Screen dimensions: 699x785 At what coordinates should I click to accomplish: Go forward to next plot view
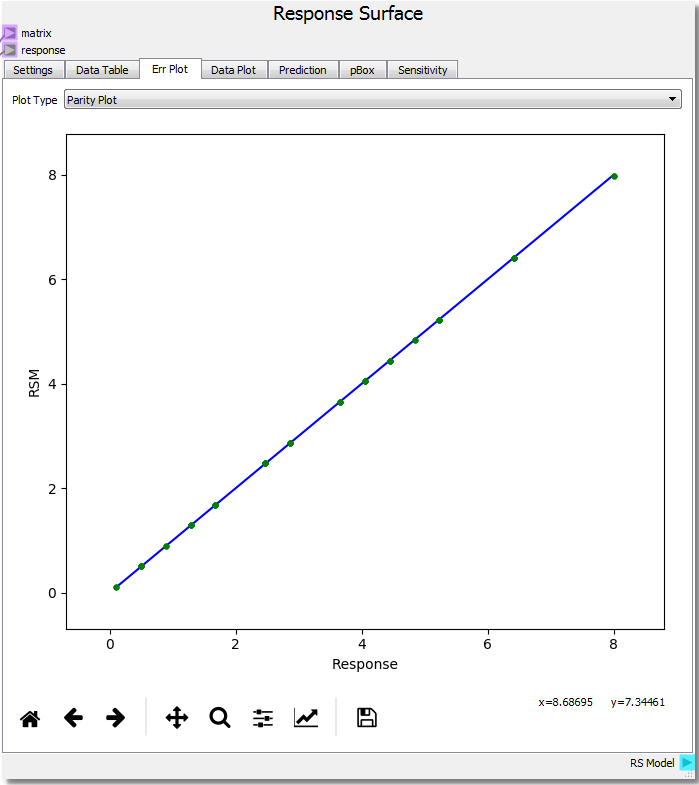point(116,718)
